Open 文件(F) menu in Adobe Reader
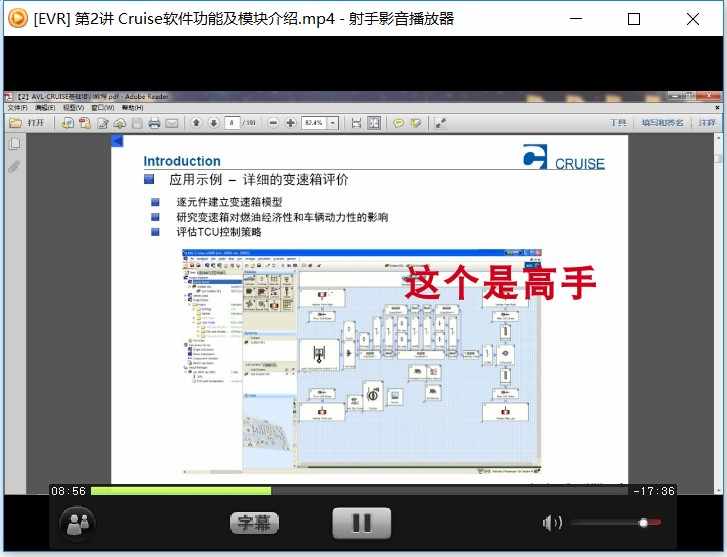The image size is (727, 557). click(18, 108)
